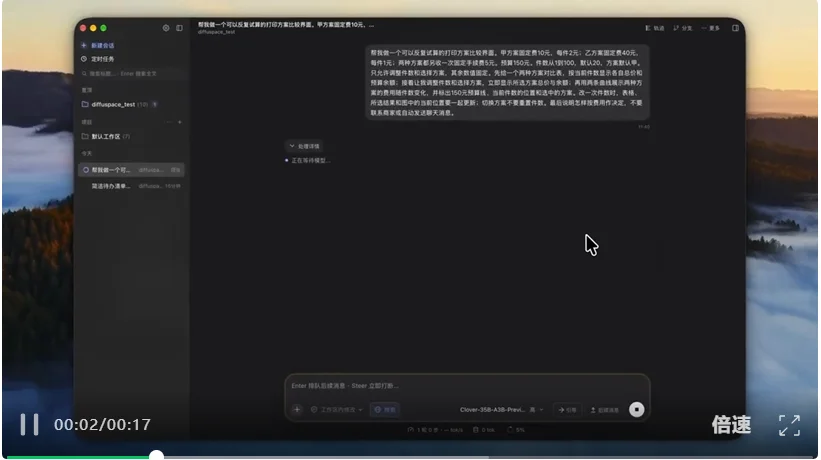This screenshot has height=460, width=821.
Task: Stop generation with the round stop button
Action: pos(637,410)
